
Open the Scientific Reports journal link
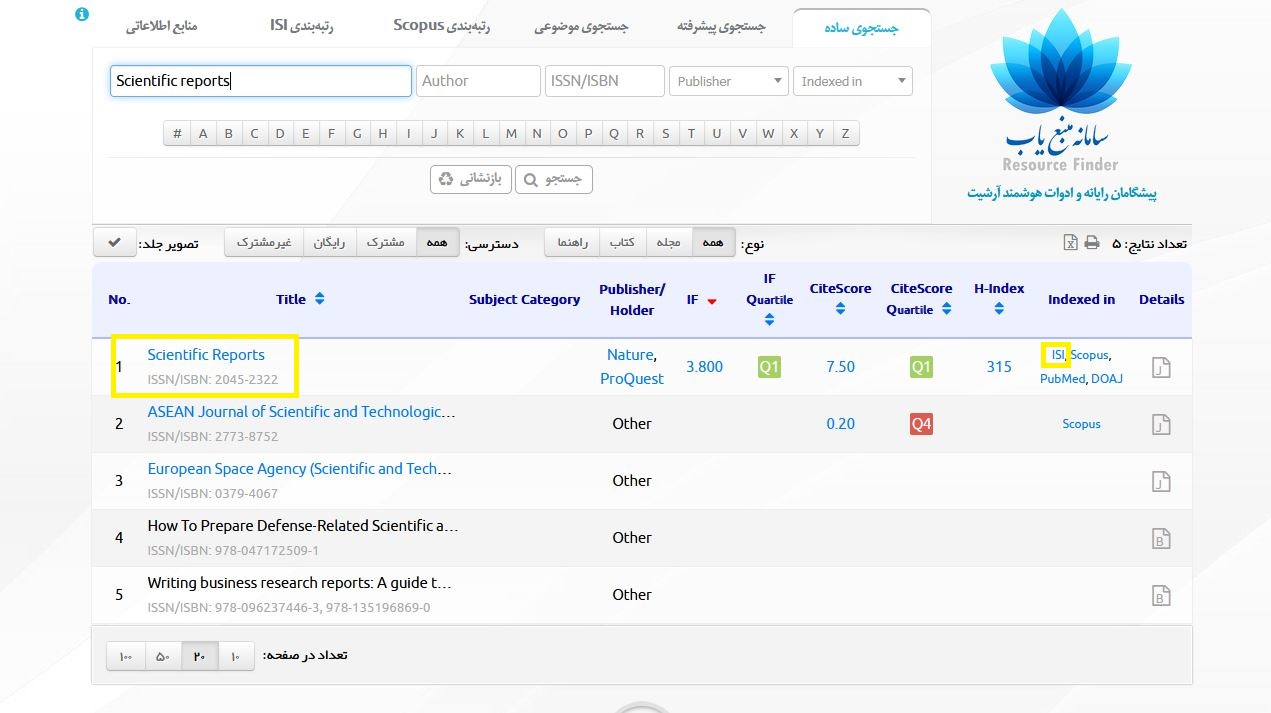(206, 354)
